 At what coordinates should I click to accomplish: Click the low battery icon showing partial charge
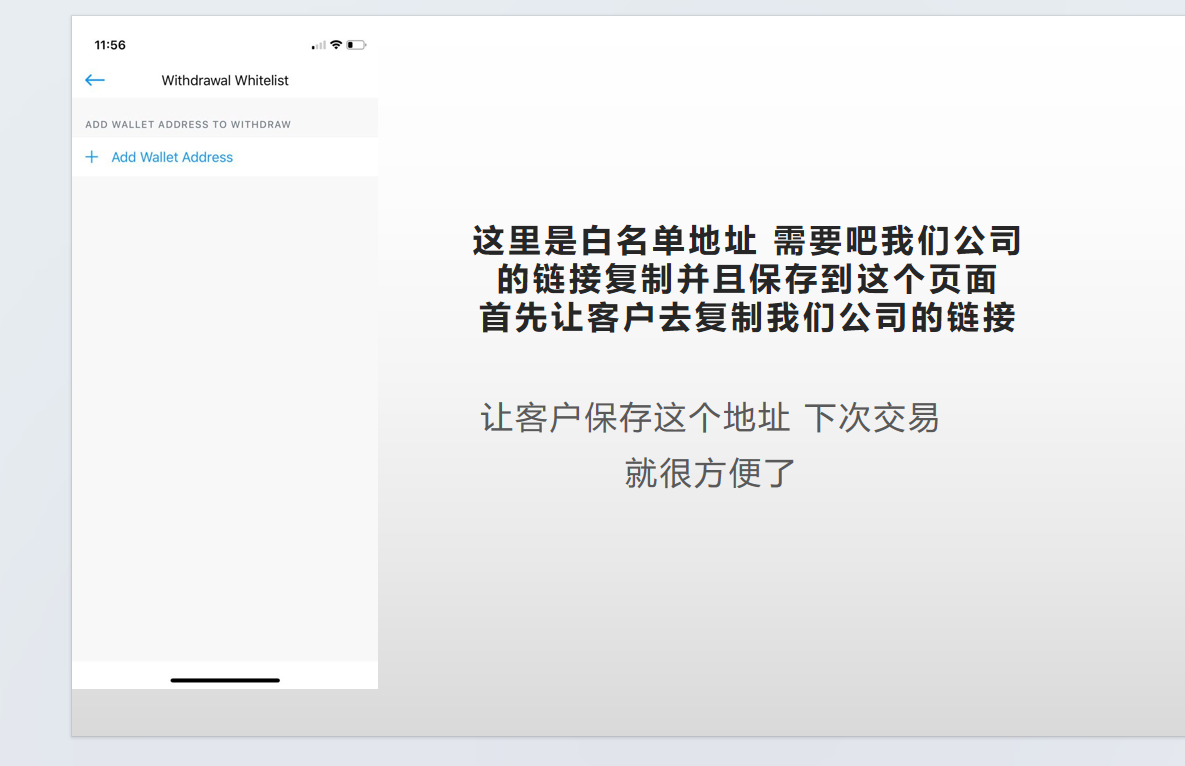358,44
